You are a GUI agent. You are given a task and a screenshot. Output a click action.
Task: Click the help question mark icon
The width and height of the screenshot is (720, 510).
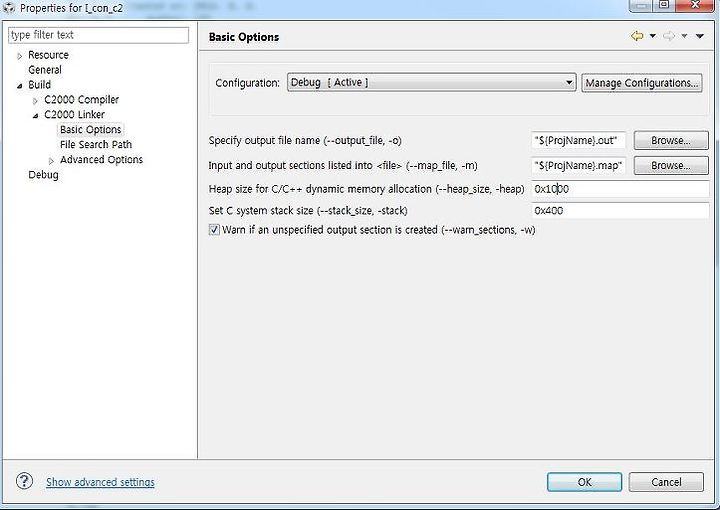click(24, 481)
